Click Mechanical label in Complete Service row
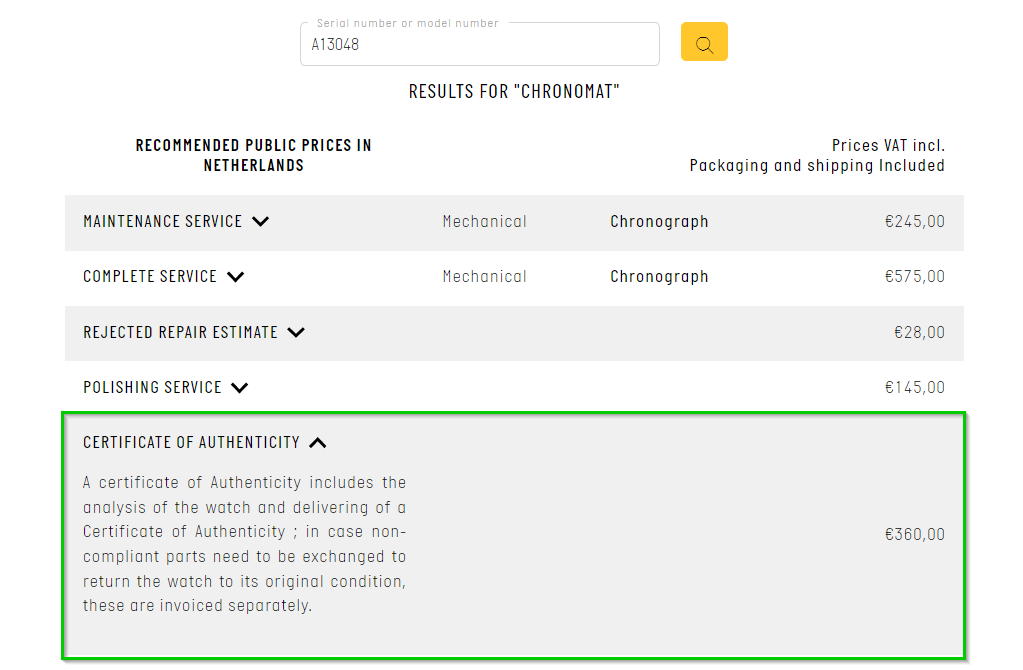Viewport: 1023px width, 670px height. point(484,277)
